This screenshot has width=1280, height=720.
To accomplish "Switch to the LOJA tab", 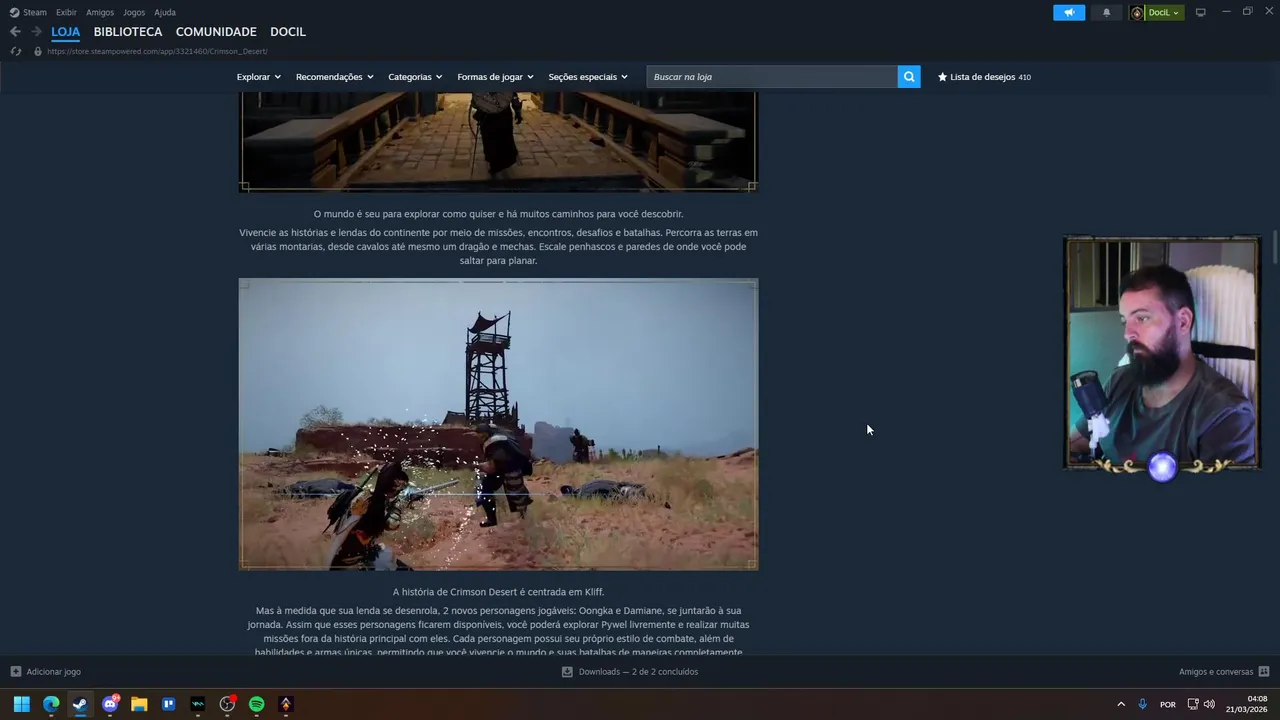I will (x=66, y=32).
